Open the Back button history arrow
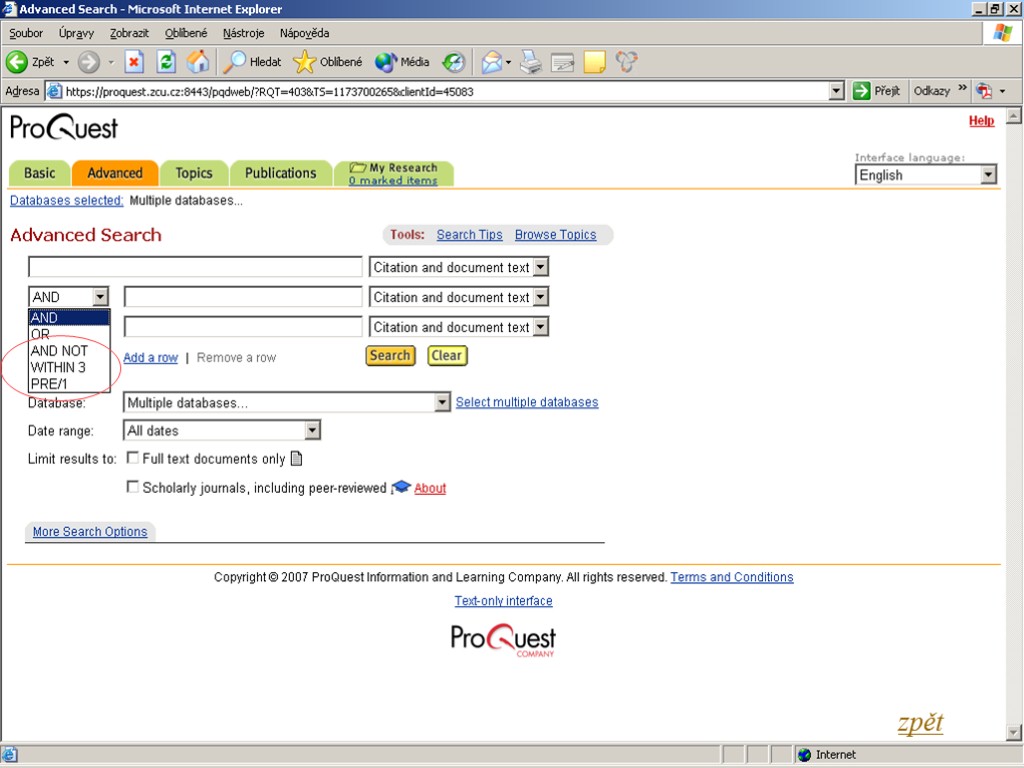This screenshot has height=768, width=1024. pos(66,63)
